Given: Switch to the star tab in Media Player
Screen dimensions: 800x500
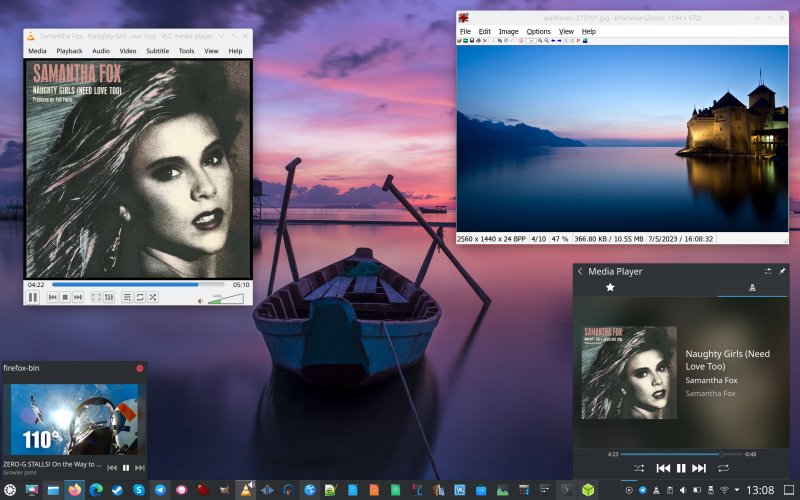Looking at the screenshot, I should tap(610, 287).
